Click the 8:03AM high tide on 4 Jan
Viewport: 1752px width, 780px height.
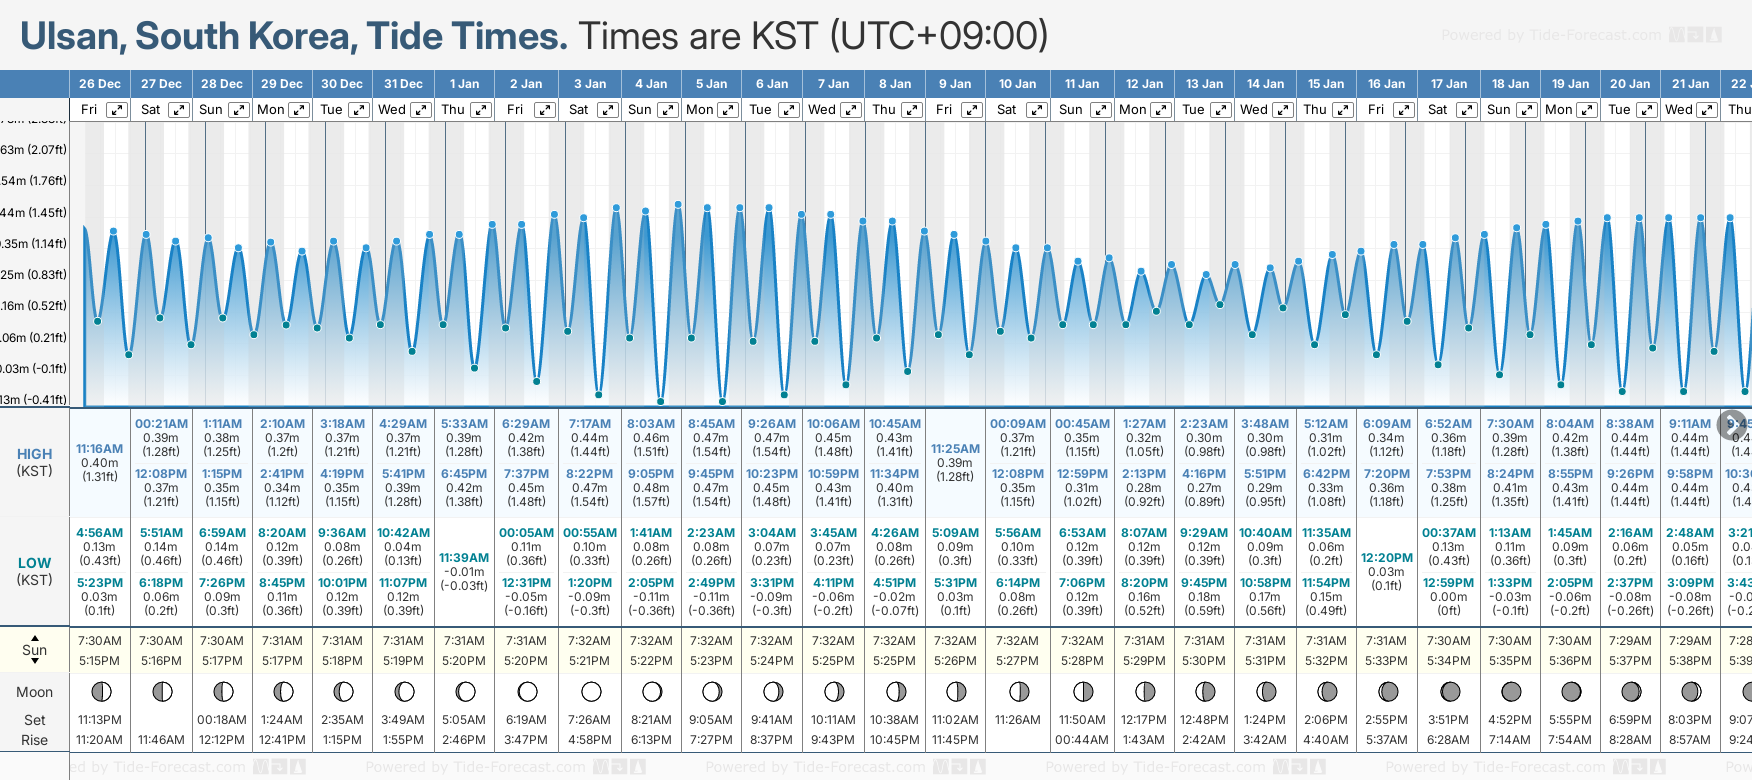coord(651,424)
